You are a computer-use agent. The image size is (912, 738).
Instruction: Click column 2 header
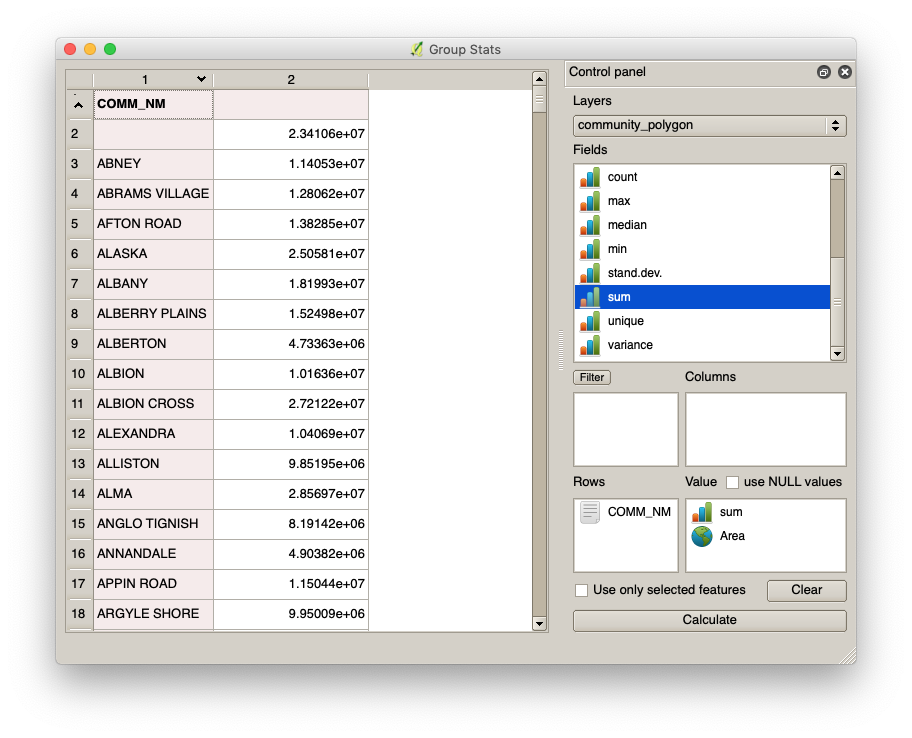point(291,80)
